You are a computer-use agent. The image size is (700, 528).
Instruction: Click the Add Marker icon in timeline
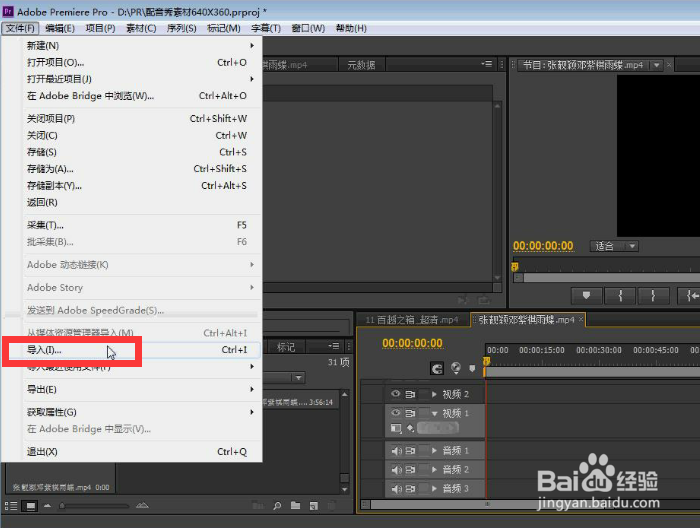(x=472, y=368)
